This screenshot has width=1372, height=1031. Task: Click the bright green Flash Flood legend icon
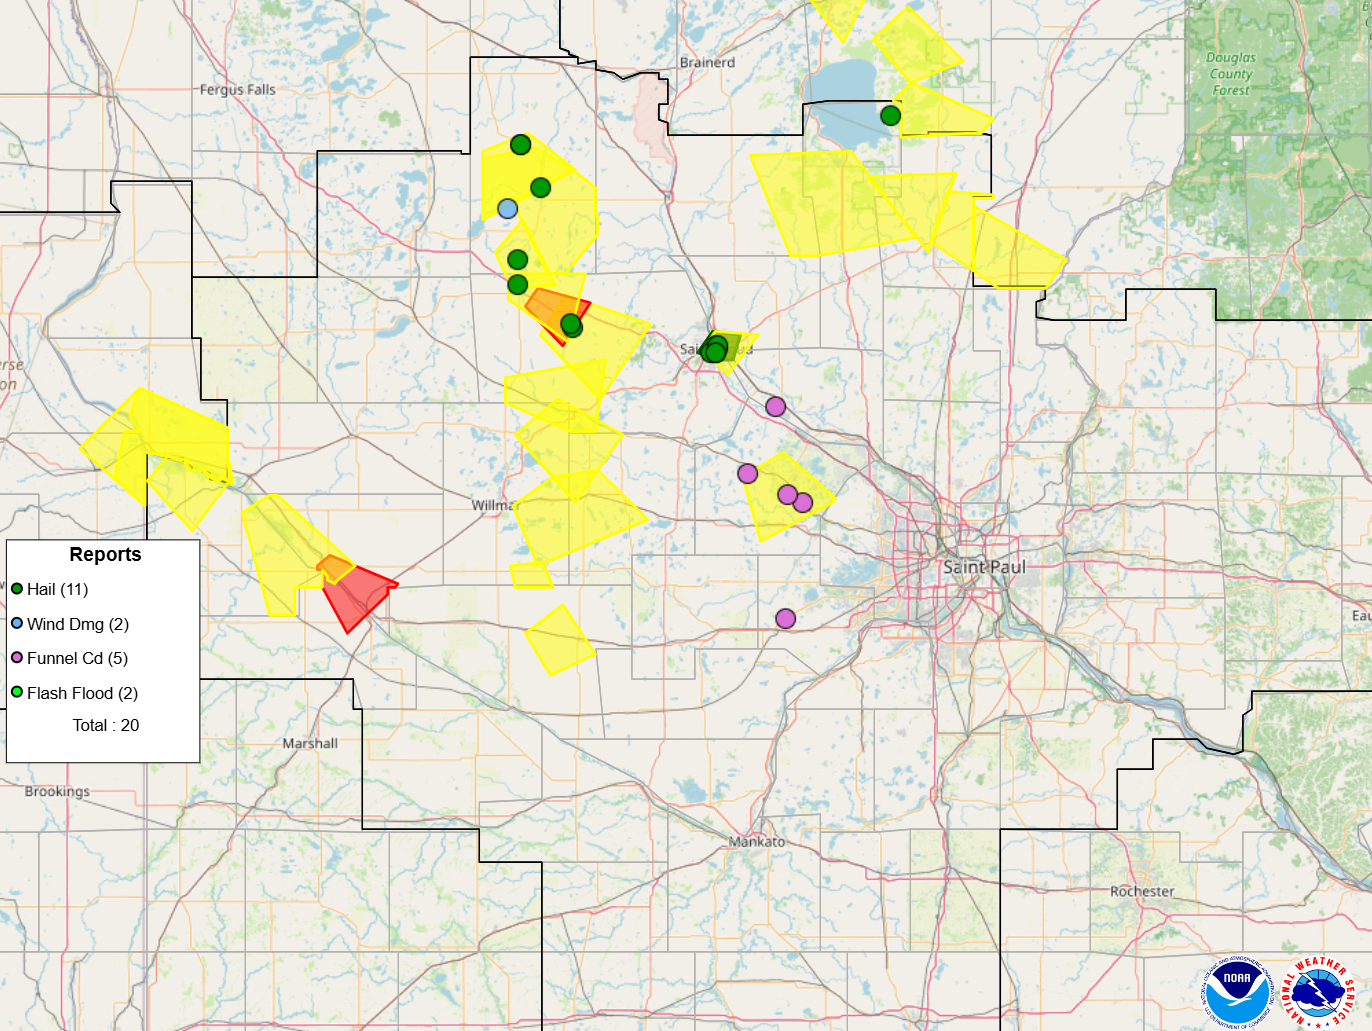pos(17,692)
